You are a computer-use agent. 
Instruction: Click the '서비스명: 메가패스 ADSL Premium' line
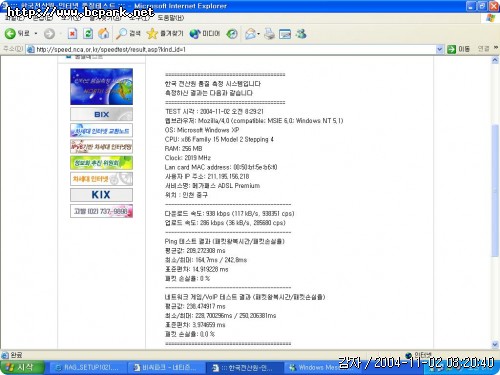(212, 186)
